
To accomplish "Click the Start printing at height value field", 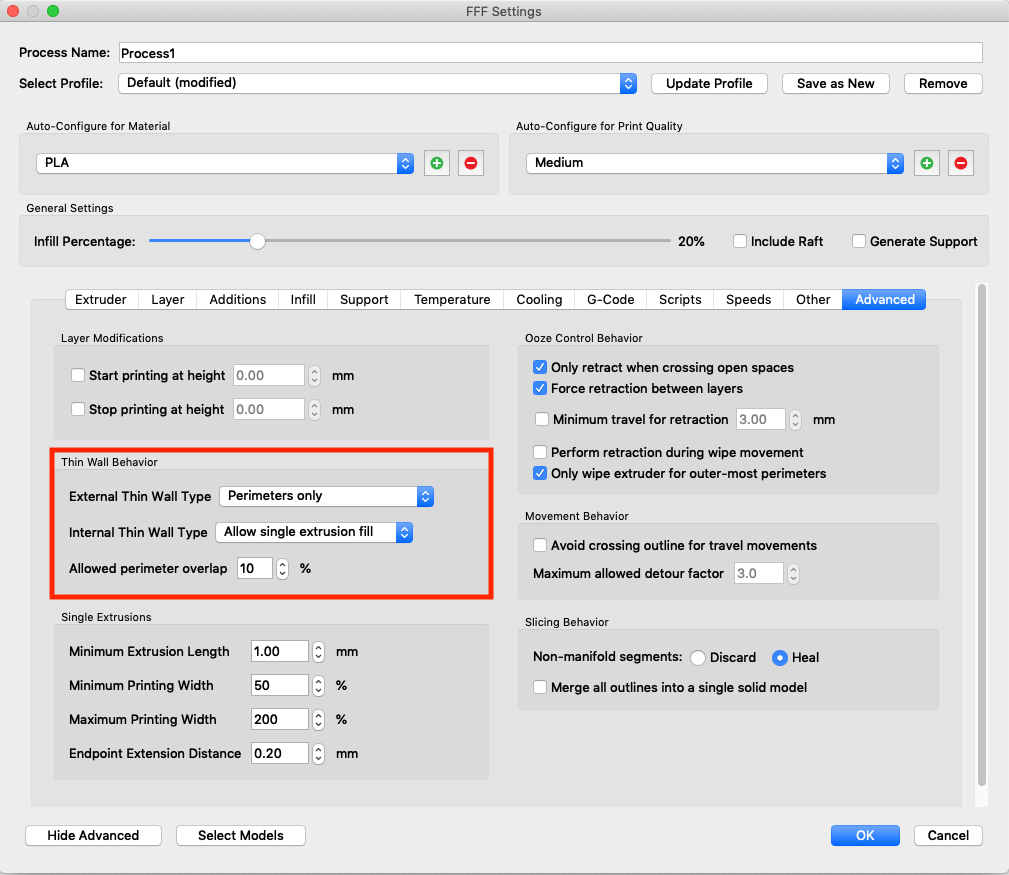I will (x=269, y=375).
